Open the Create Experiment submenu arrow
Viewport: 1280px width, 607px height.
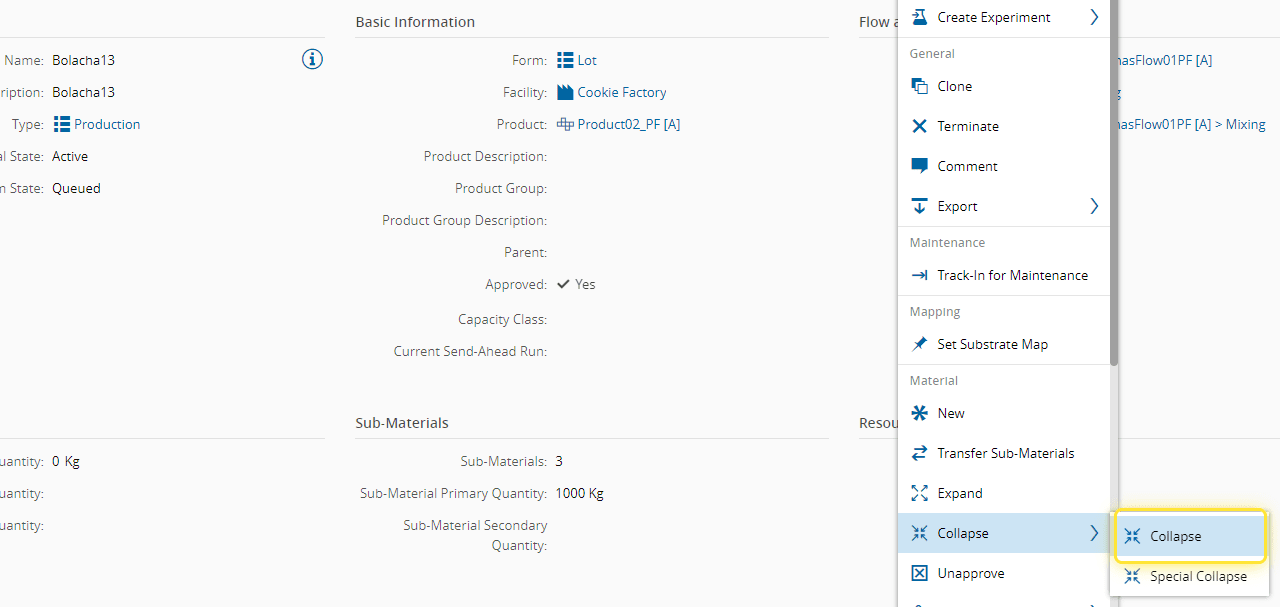(1094, 17)
